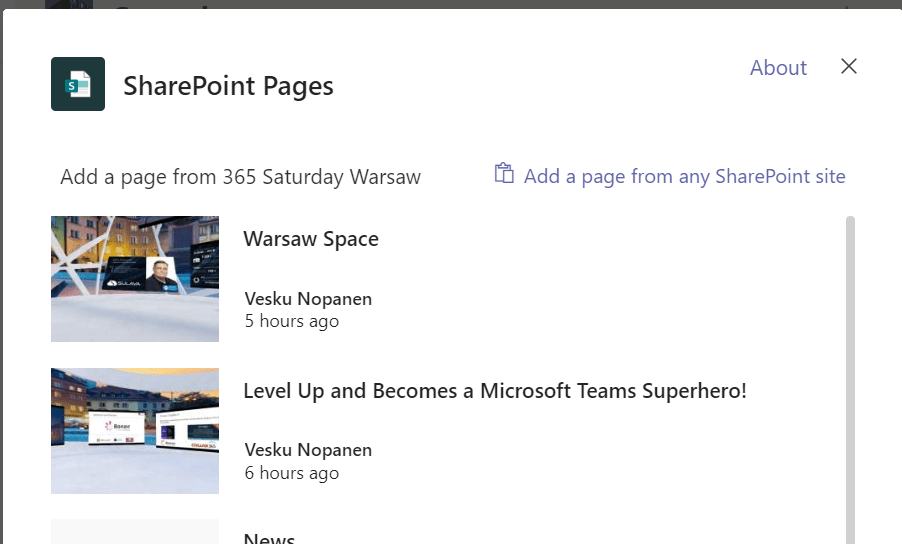
Task: Open the About link
Action: pyautogui.click(x=778, y=68)
